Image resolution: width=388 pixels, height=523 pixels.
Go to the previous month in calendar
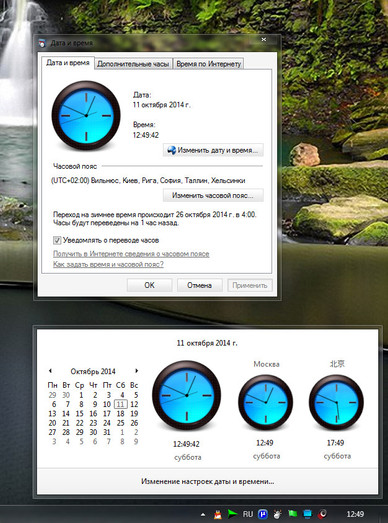(x=50, y=371)
